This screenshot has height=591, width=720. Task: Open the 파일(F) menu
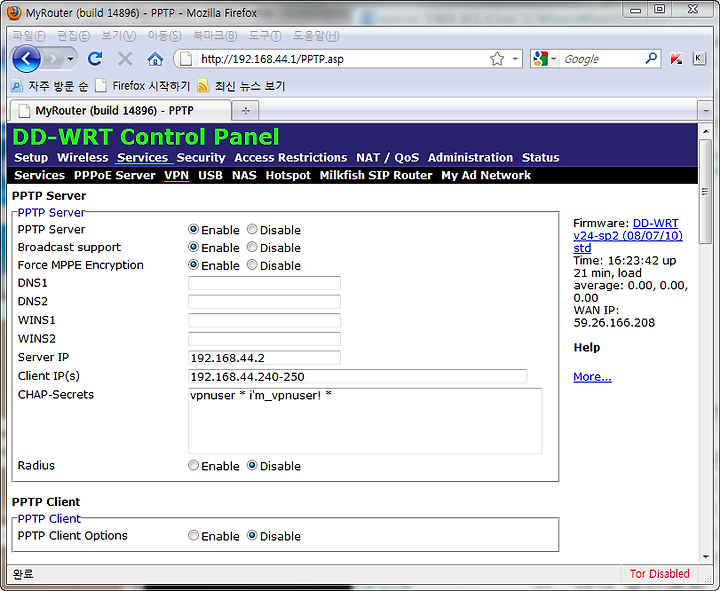28,35
